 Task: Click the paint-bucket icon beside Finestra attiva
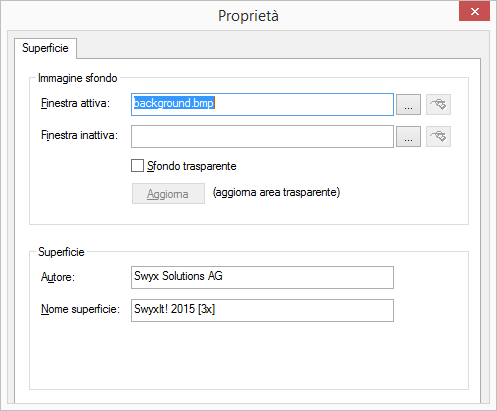click(438, 104)
